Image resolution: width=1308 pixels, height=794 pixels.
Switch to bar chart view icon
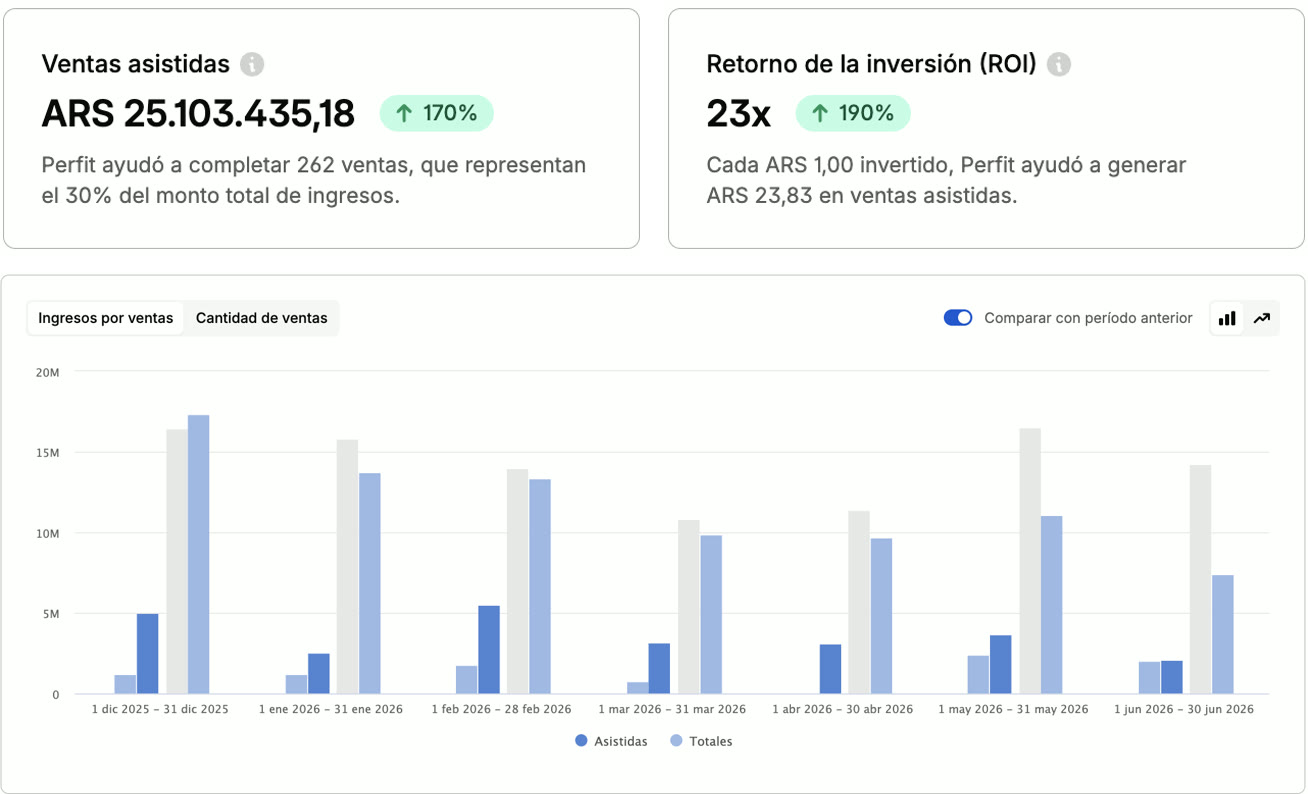tap(1227, 318)
